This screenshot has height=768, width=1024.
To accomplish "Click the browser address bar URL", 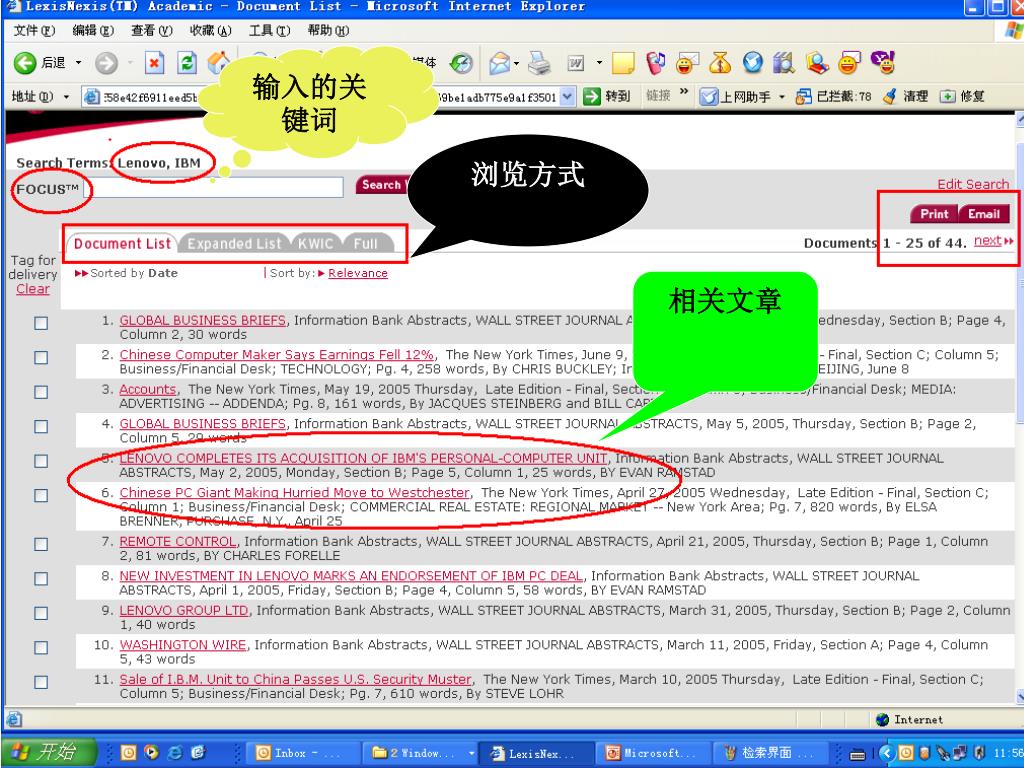I will [x=329, y=97].
